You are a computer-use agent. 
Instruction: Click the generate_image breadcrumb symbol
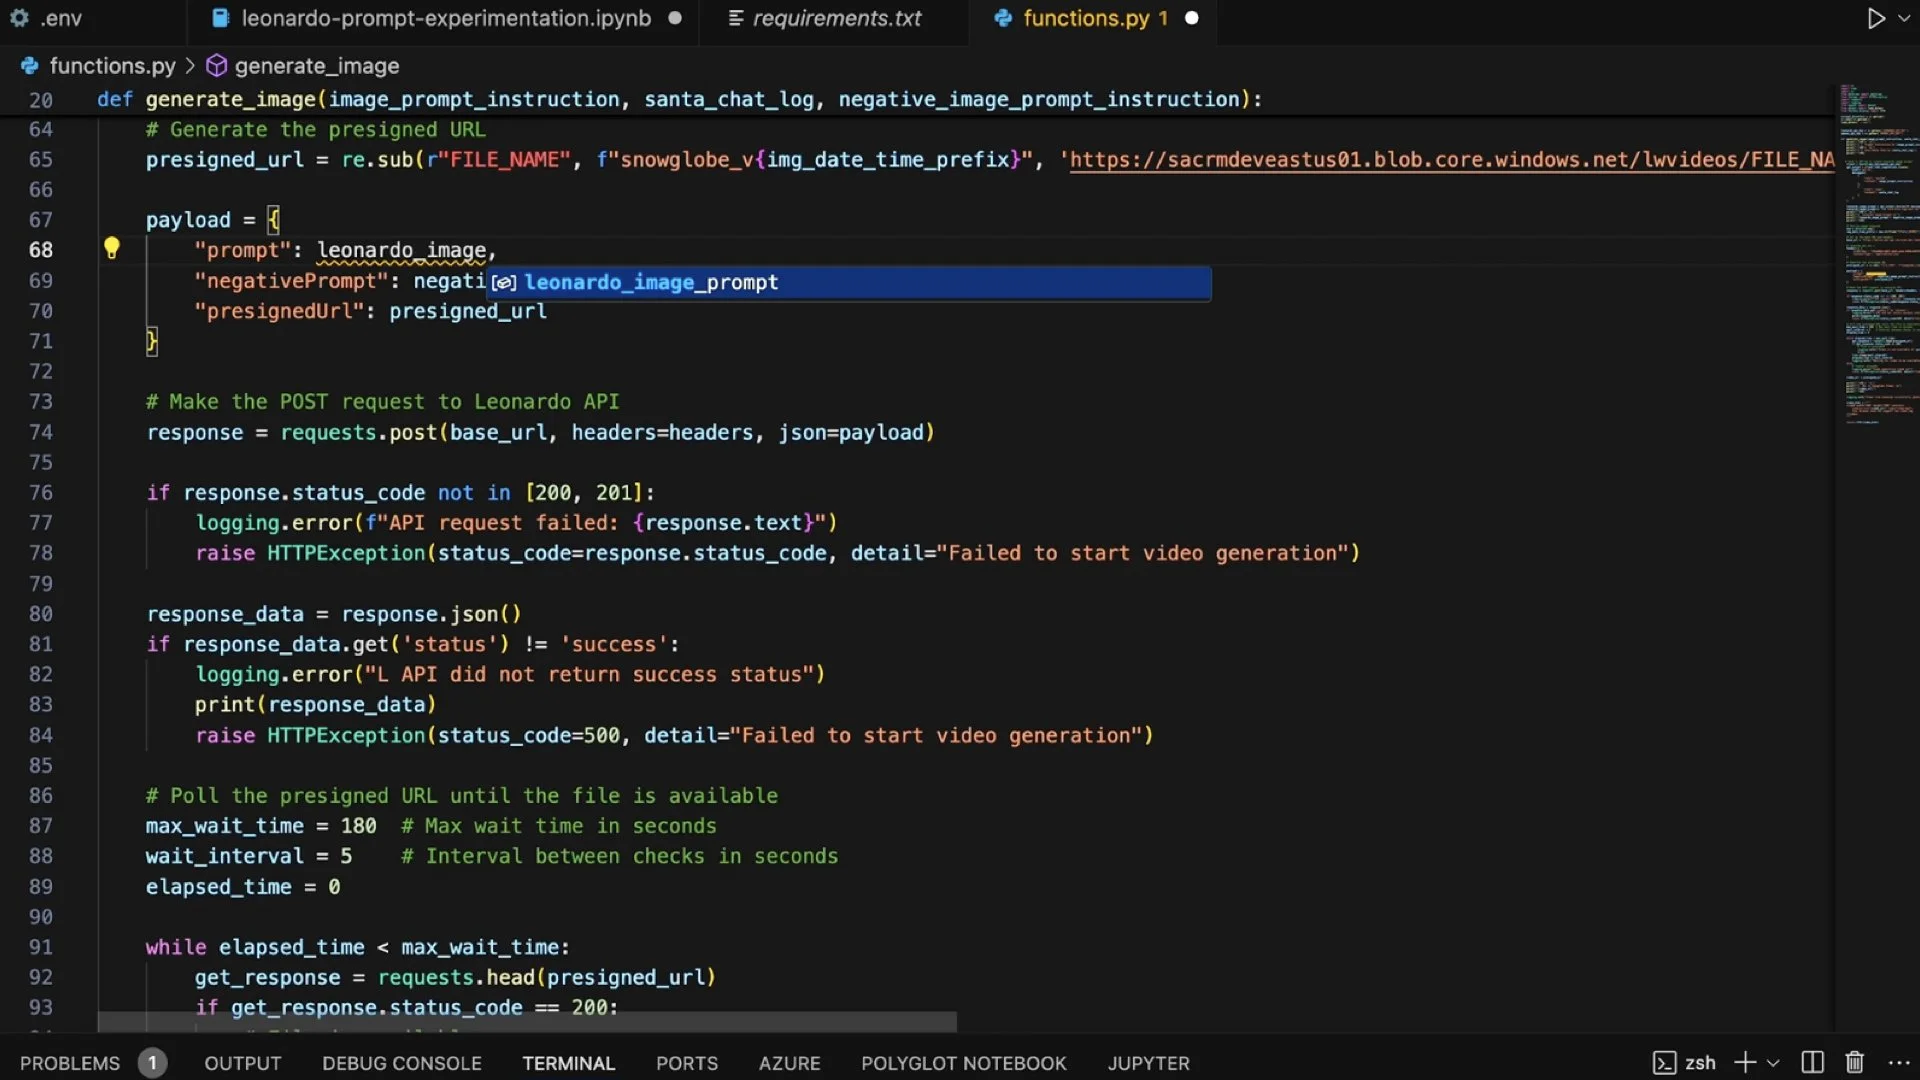pyautogui.click(x=316, y=66)
